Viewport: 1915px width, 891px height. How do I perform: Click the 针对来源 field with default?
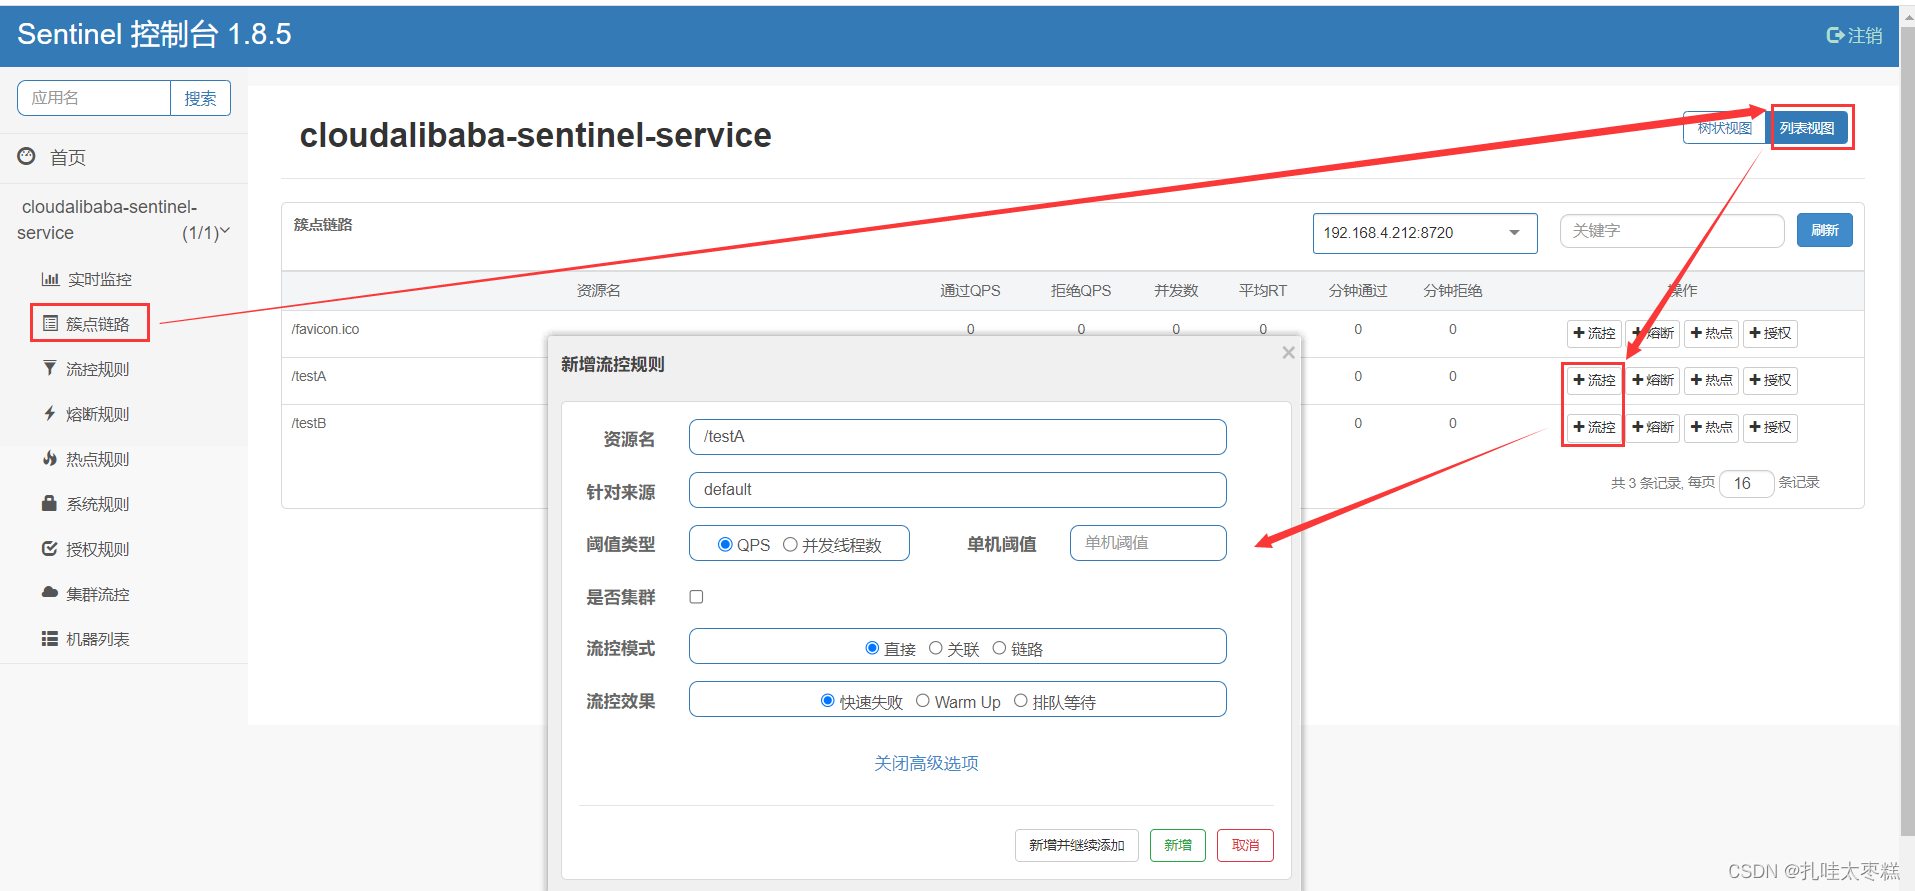pyautogui.click(x=958, y=490)
